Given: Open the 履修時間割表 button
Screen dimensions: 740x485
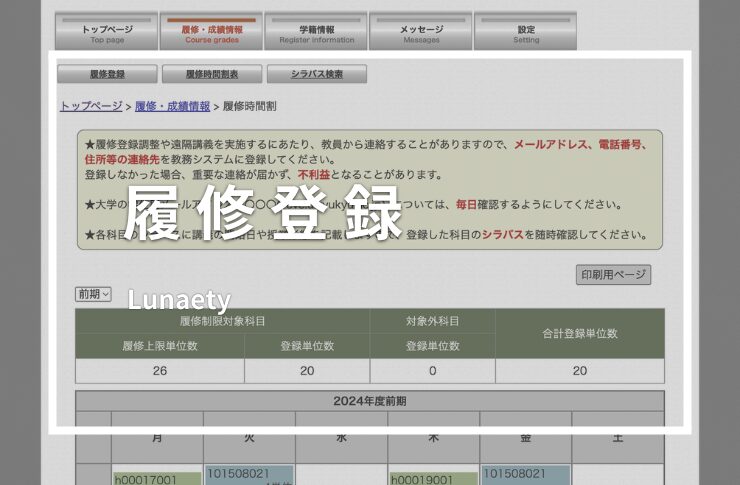Looking at the screenshot, I should point(212,74).
